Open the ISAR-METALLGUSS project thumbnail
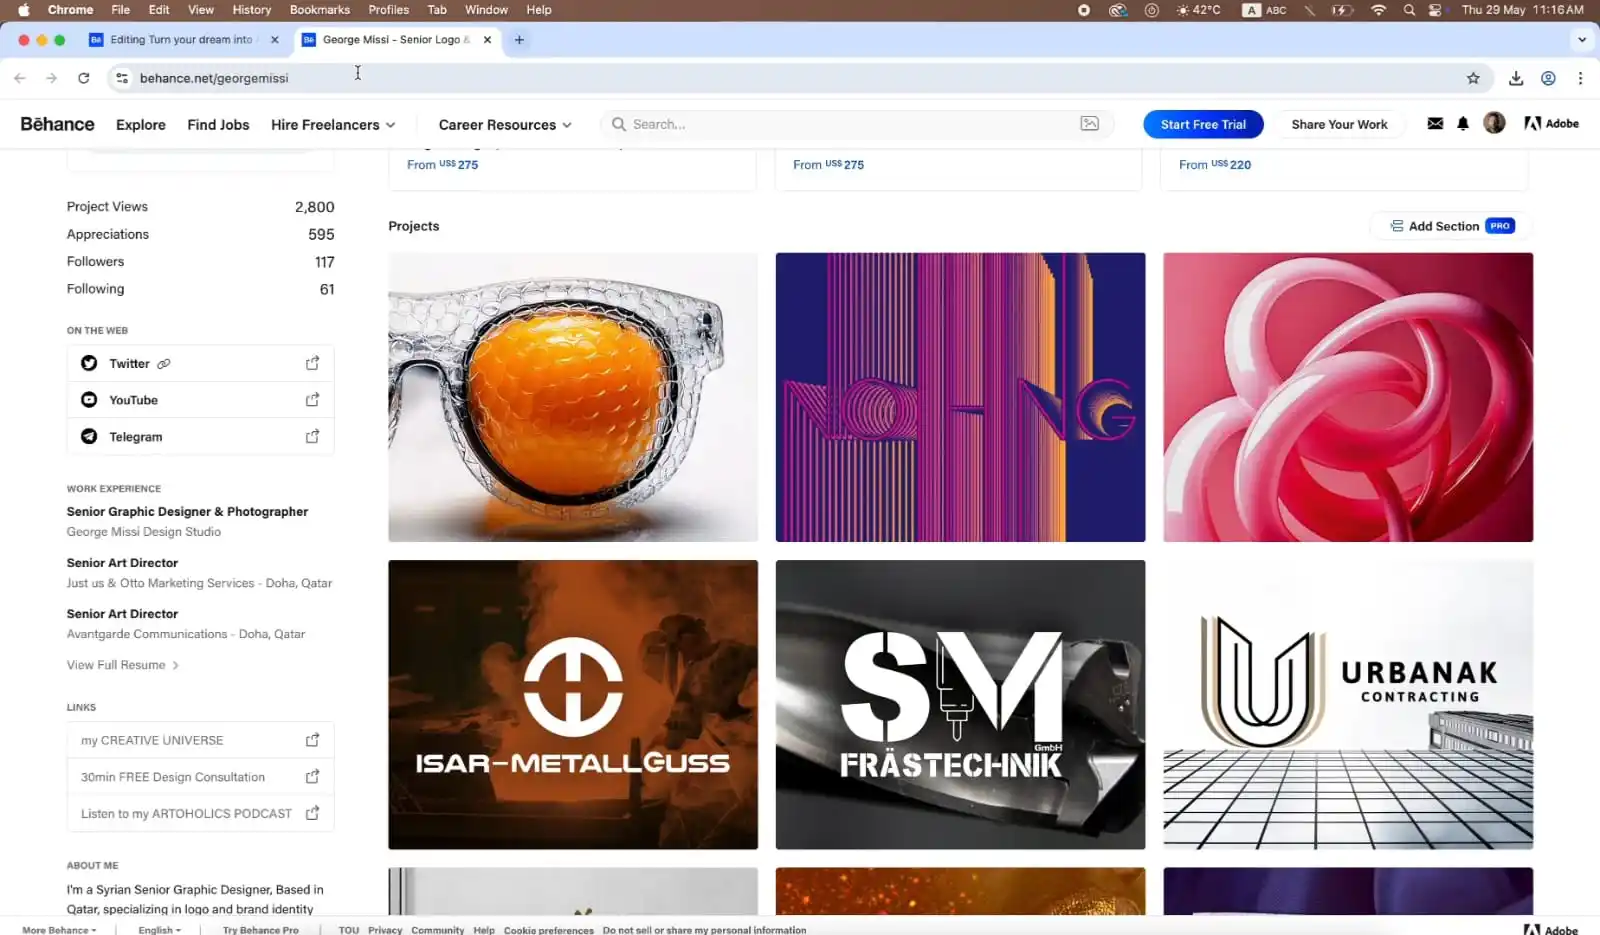This screenshot has height=935, width=1600. [x=573, y=705]
